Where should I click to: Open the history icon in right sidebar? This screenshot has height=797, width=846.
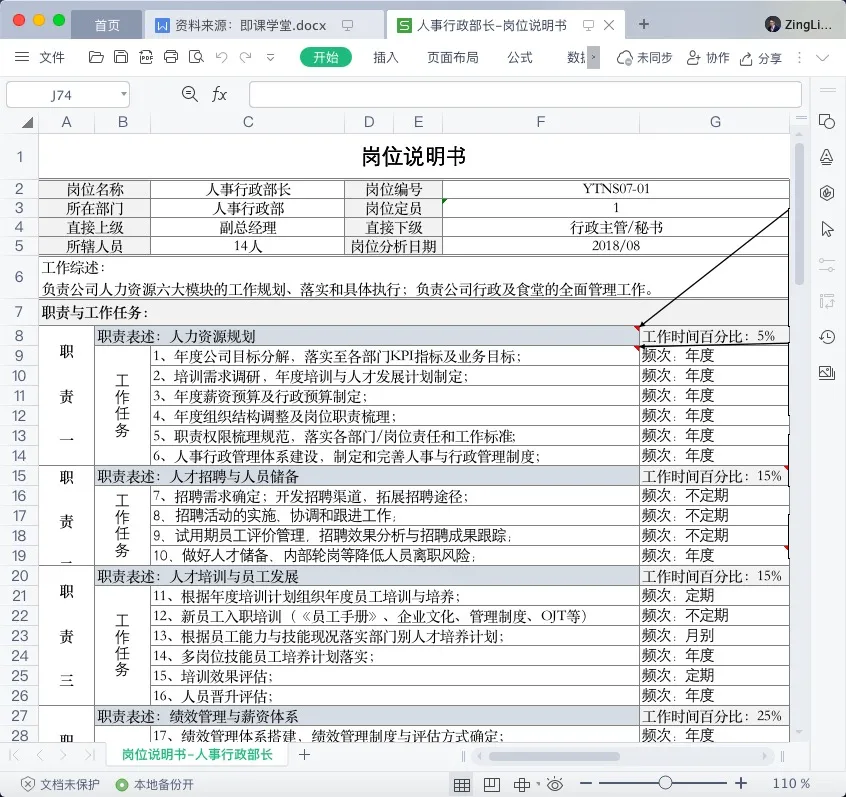(826, 337)
